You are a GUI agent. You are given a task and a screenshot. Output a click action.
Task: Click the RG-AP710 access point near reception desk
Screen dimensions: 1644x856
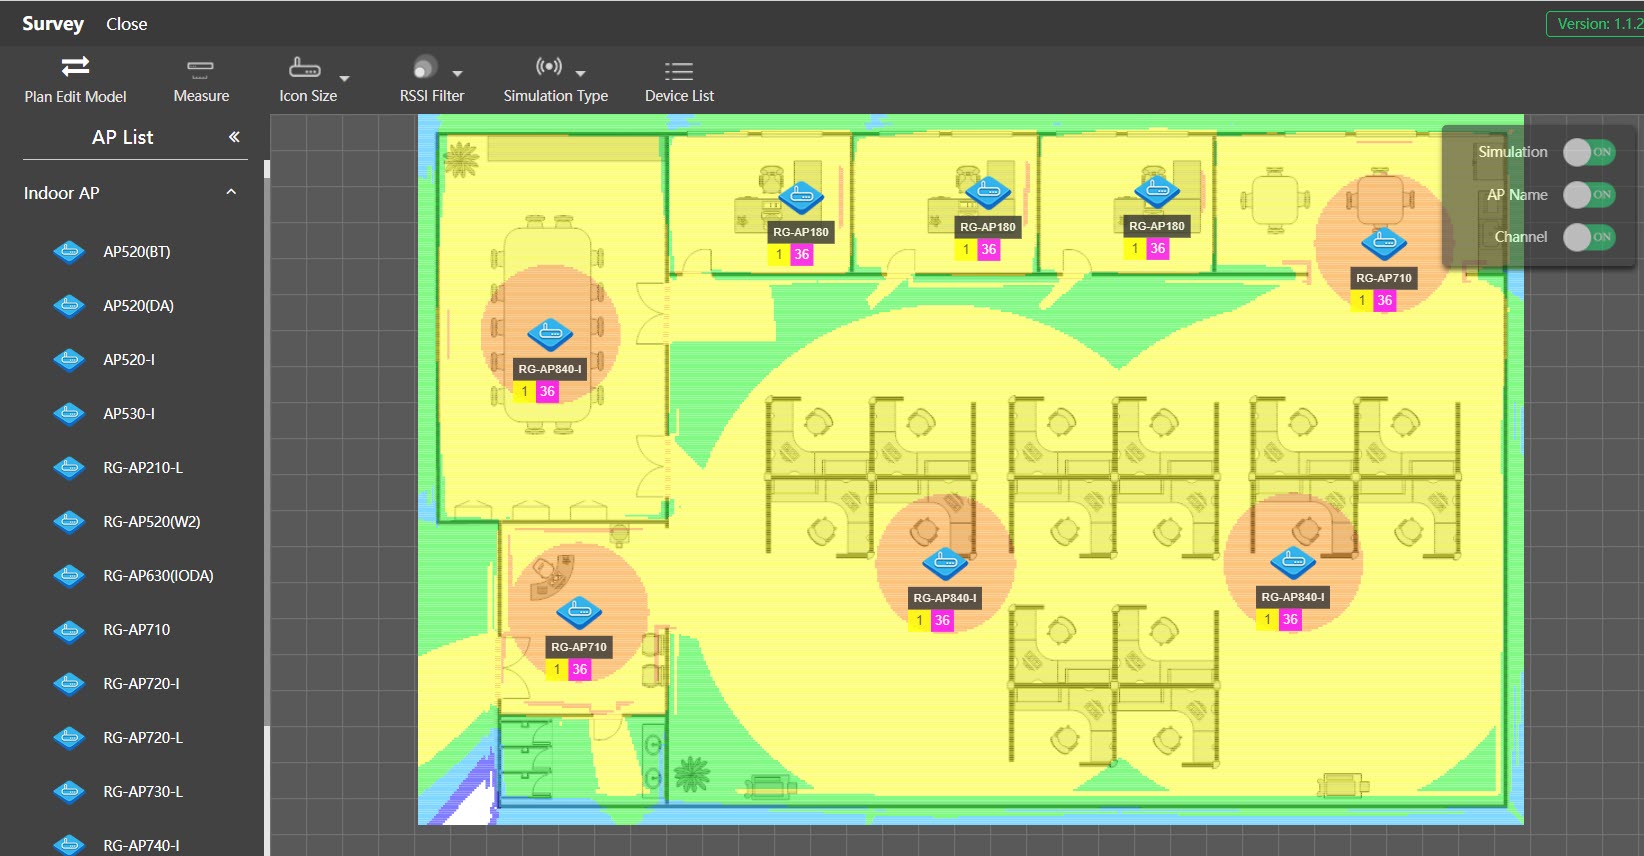pos(578,612)
